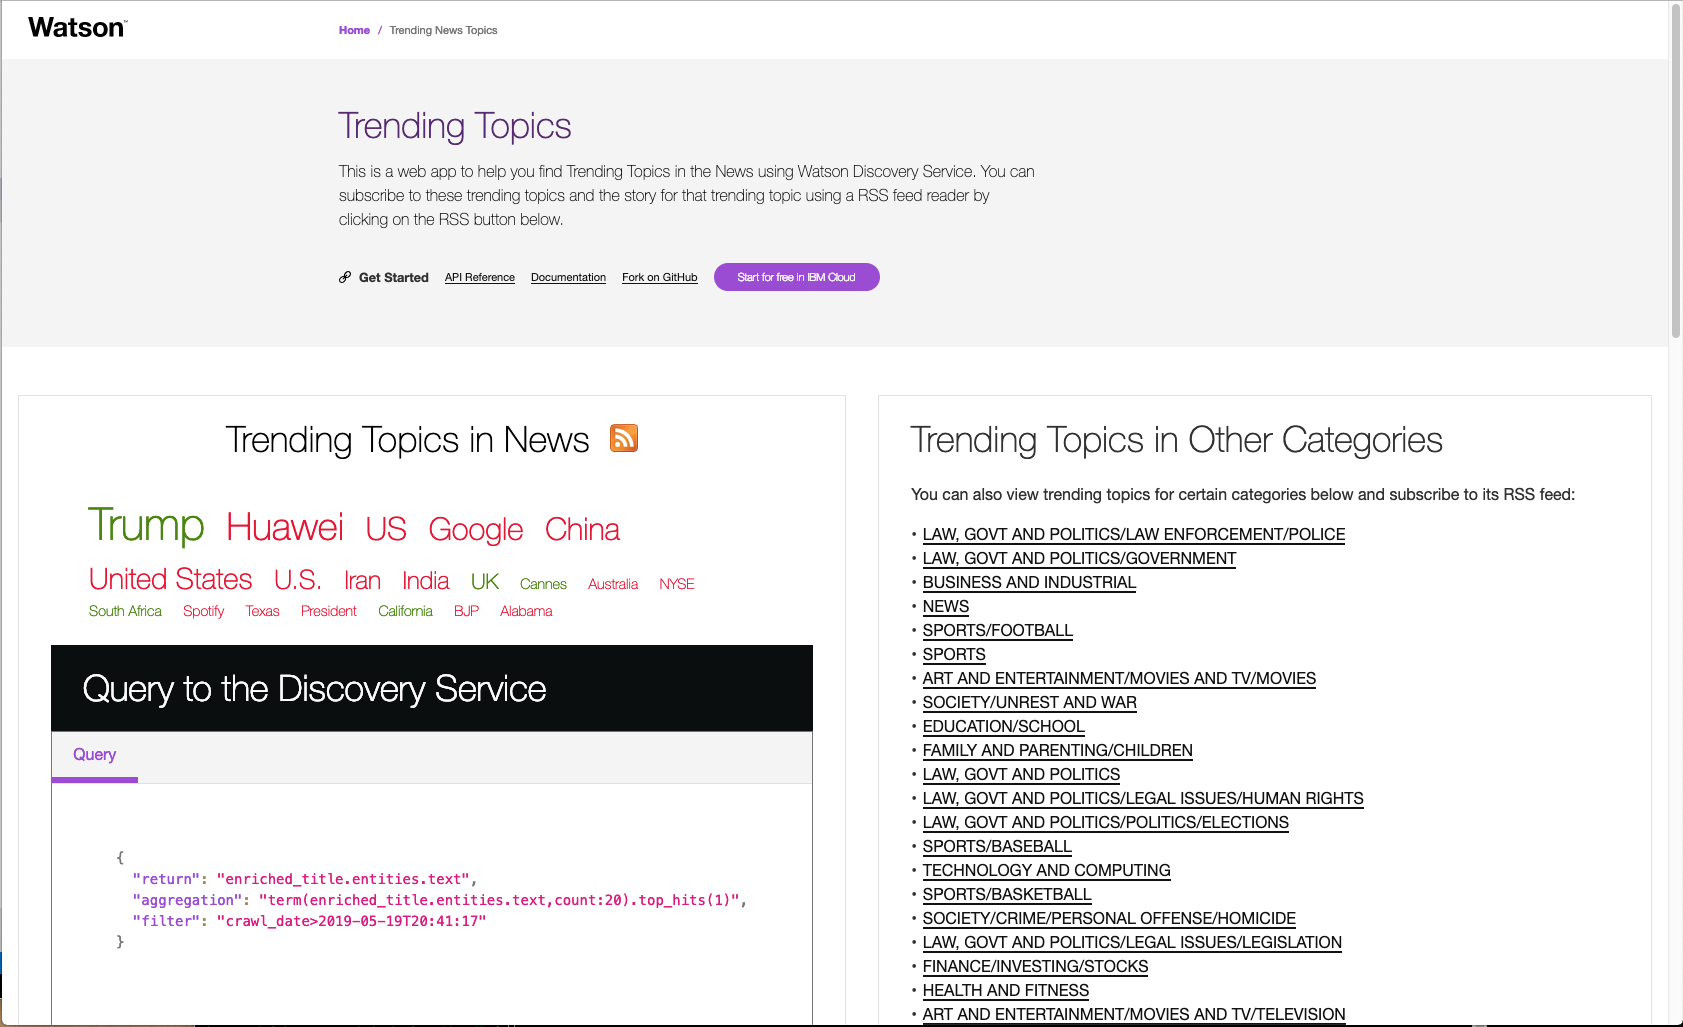
Task: Click the California trending topic
Action: pos(405,611)
